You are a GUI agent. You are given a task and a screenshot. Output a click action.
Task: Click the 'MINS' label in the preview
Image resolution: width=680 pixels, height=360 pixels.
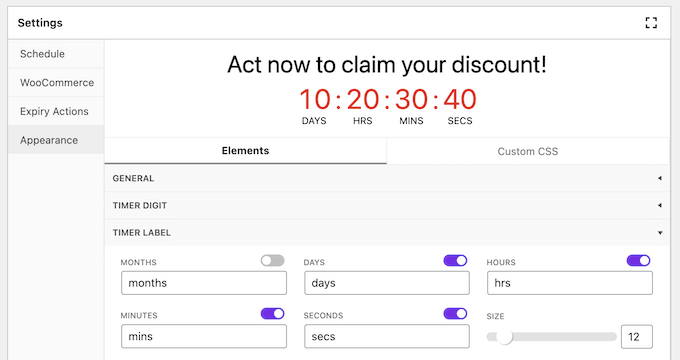pyautogui.click(x=411, y=121)
